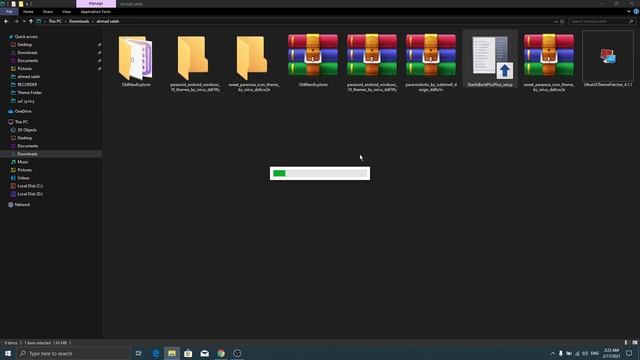Open Local Disk (D:)
Viewport: 640px width, 360px height.
(30, 194)
